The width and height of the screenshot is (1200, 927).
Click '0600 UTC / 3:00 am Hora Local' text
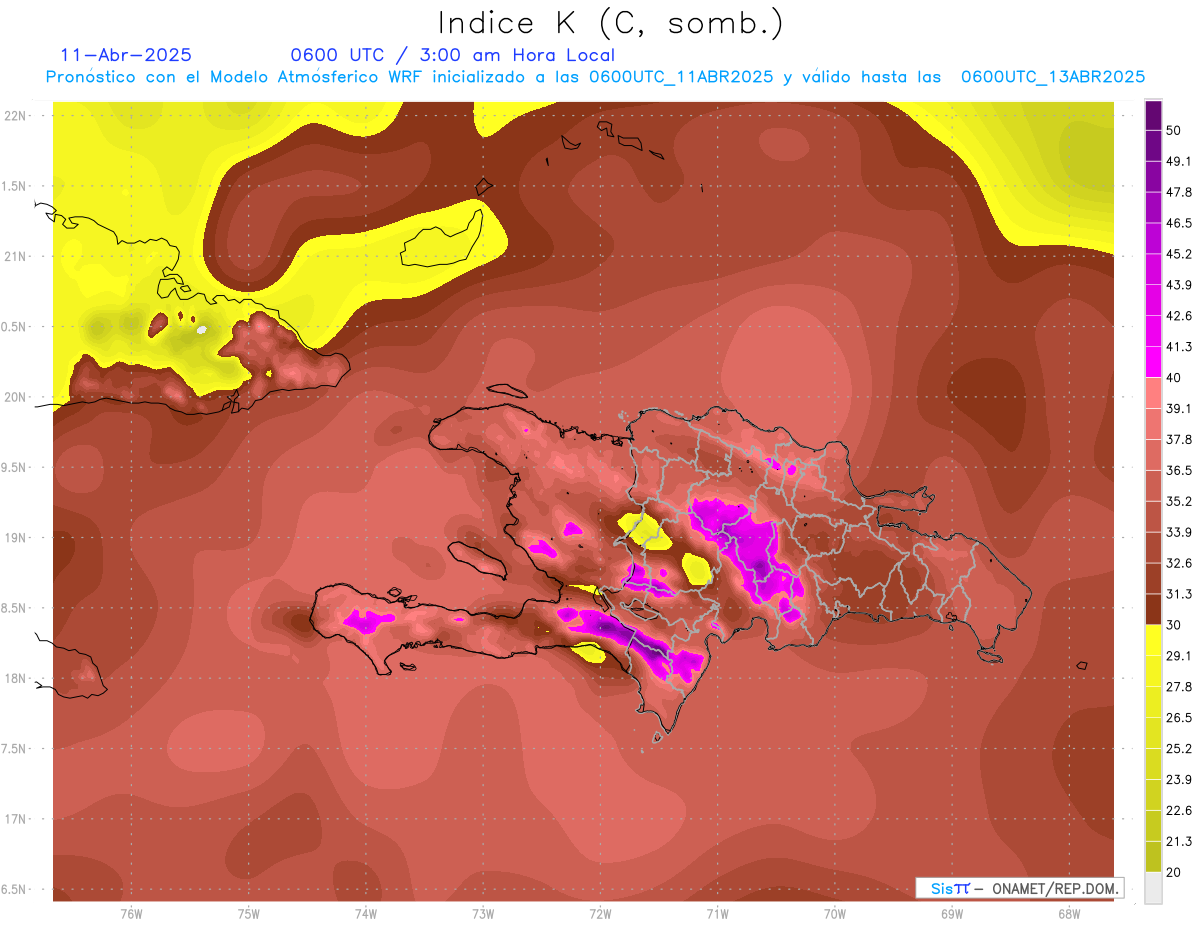[x=452, y=55]
